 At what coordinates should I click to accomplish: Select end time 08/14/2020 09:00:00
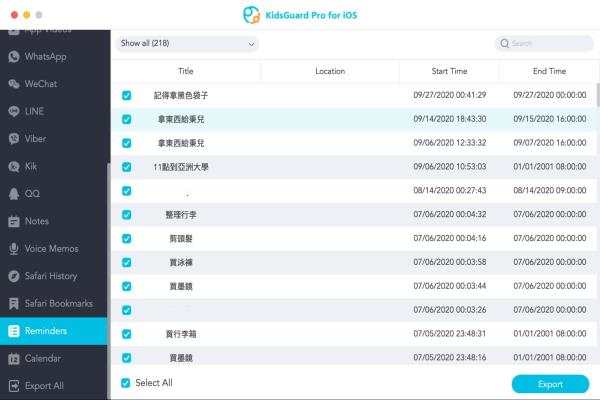coord(549,190)
